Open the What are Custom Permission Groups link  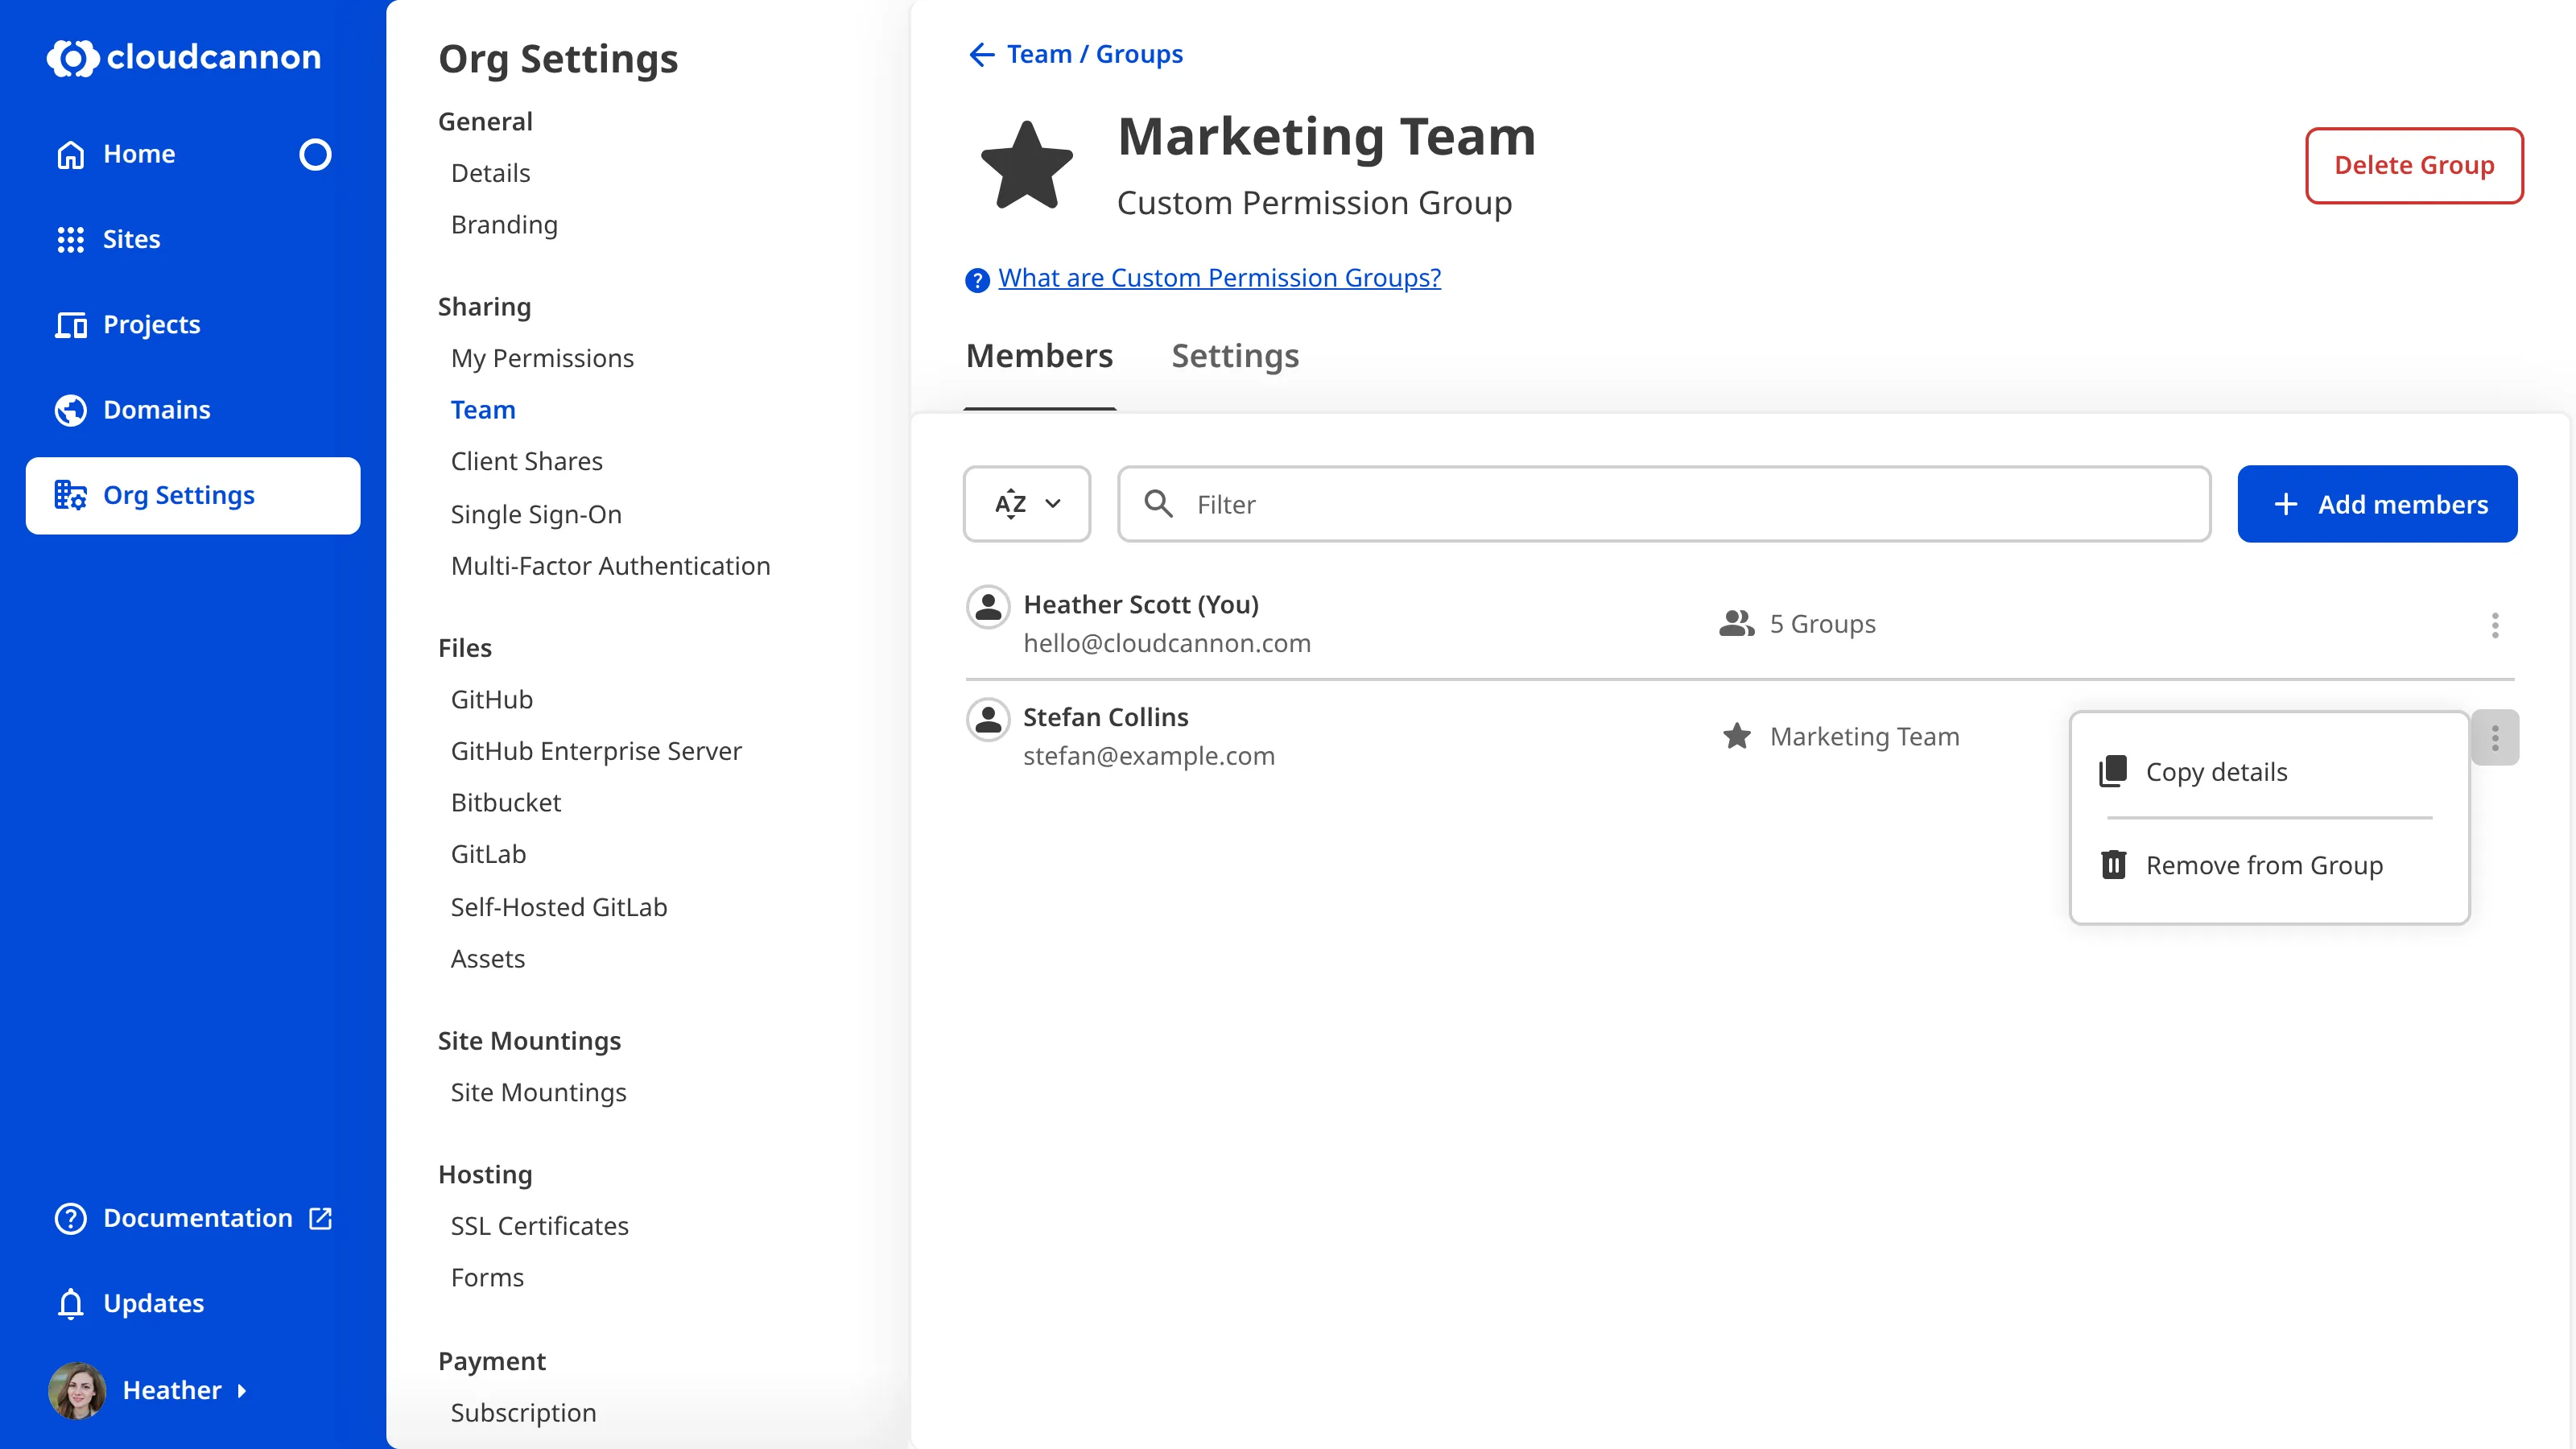(x=1219, y=278)
